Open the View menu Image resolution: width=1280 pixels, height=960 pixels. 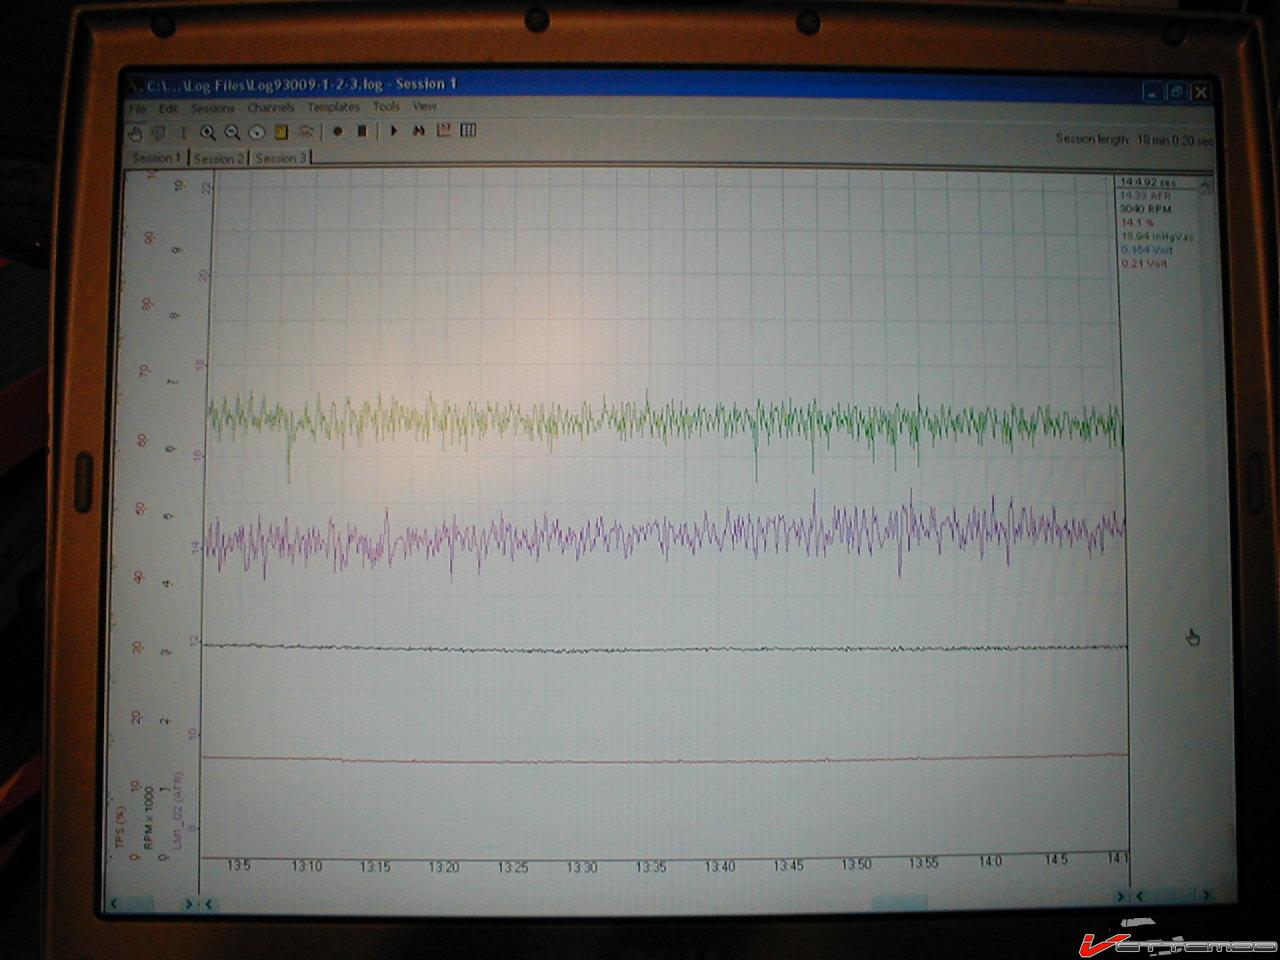[x=424, y=106]
